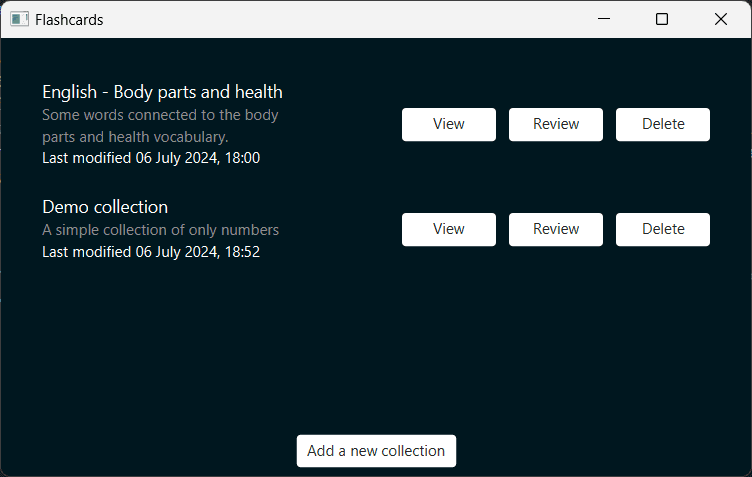Click the 'Demo collection' title text
The image size is (752, 477).
pyautogui.click(x=105, y=207)
